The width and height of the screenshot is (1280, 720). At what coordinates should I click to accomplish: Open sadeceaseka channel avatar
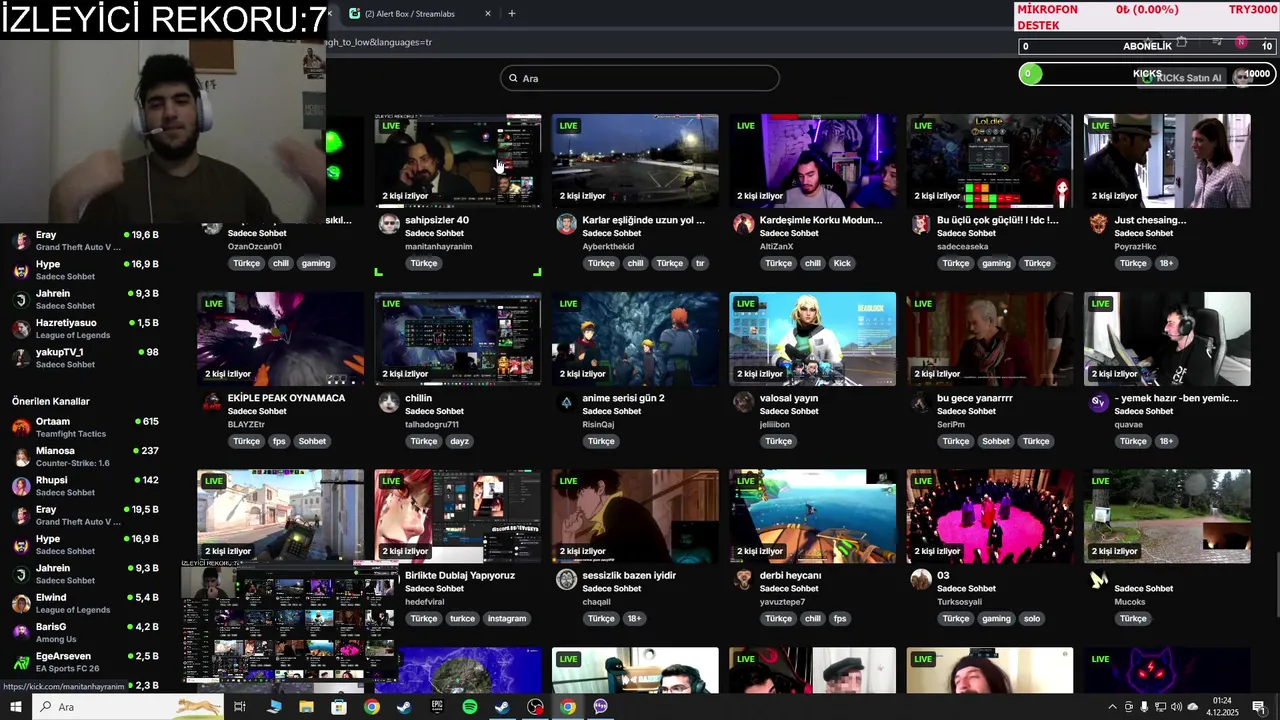921,224
